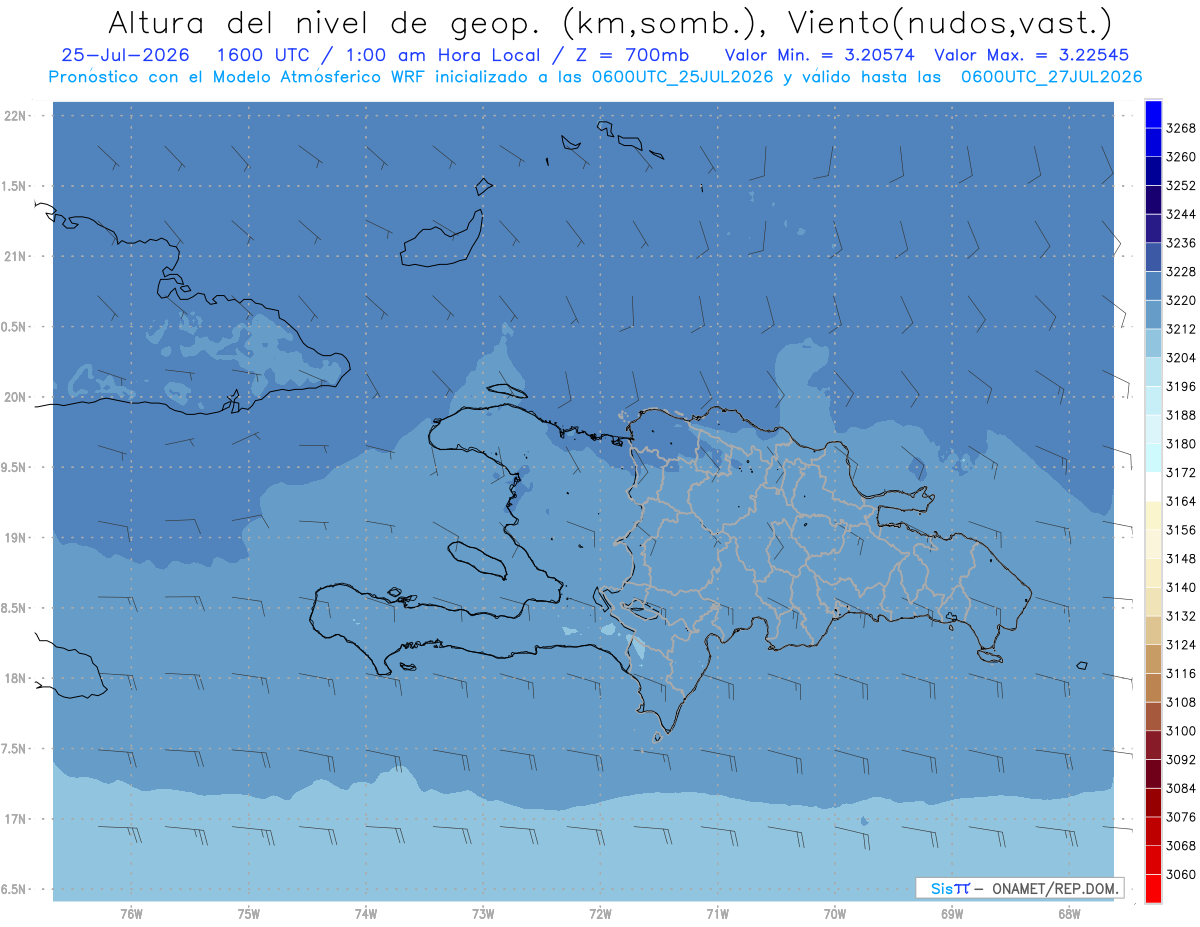This screenshot has width=1200, height=927.
Task: Click the '3204' colorbar value
Action: 1181,358
